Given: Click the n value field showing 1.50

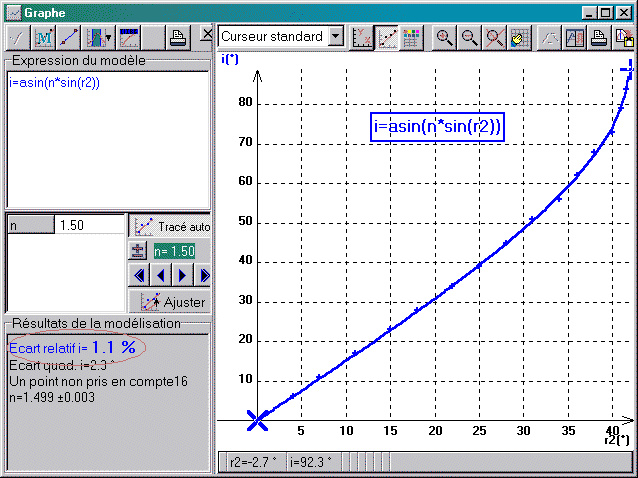Looking at the screenshot, I should [x=88, y=225].
